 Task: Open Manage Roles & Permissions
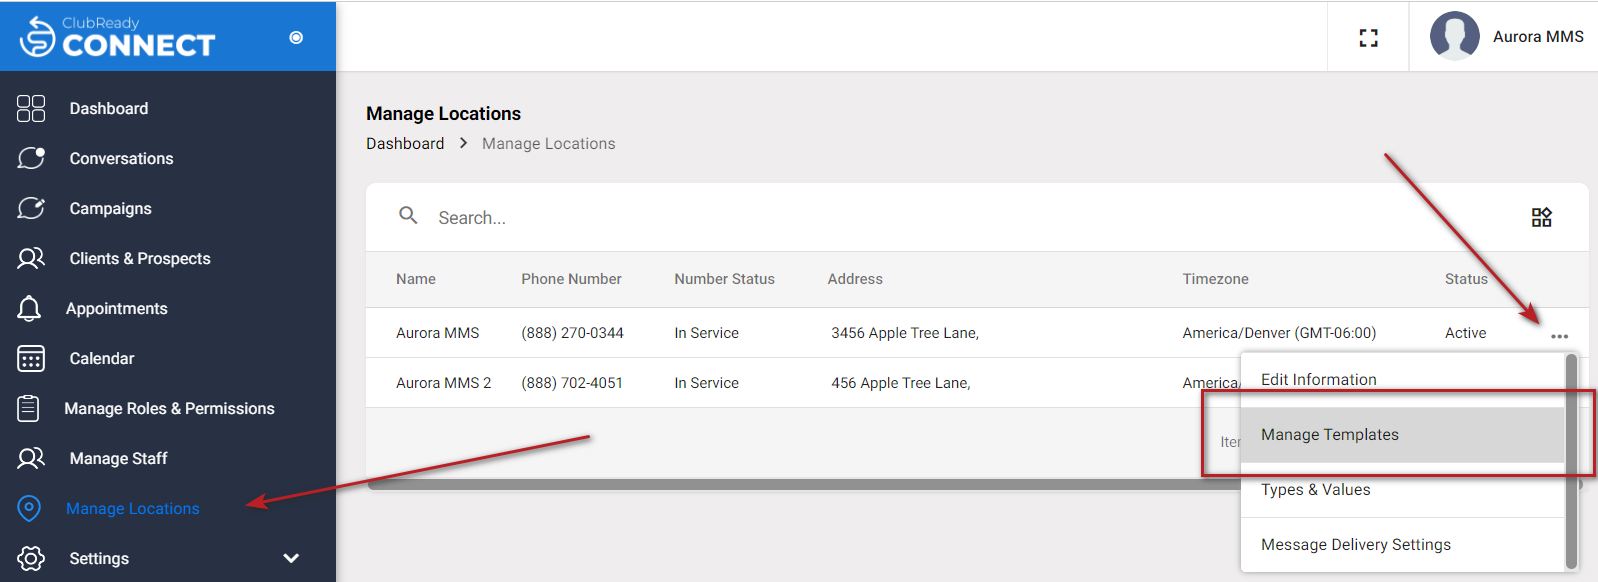(x=168, y=408)
